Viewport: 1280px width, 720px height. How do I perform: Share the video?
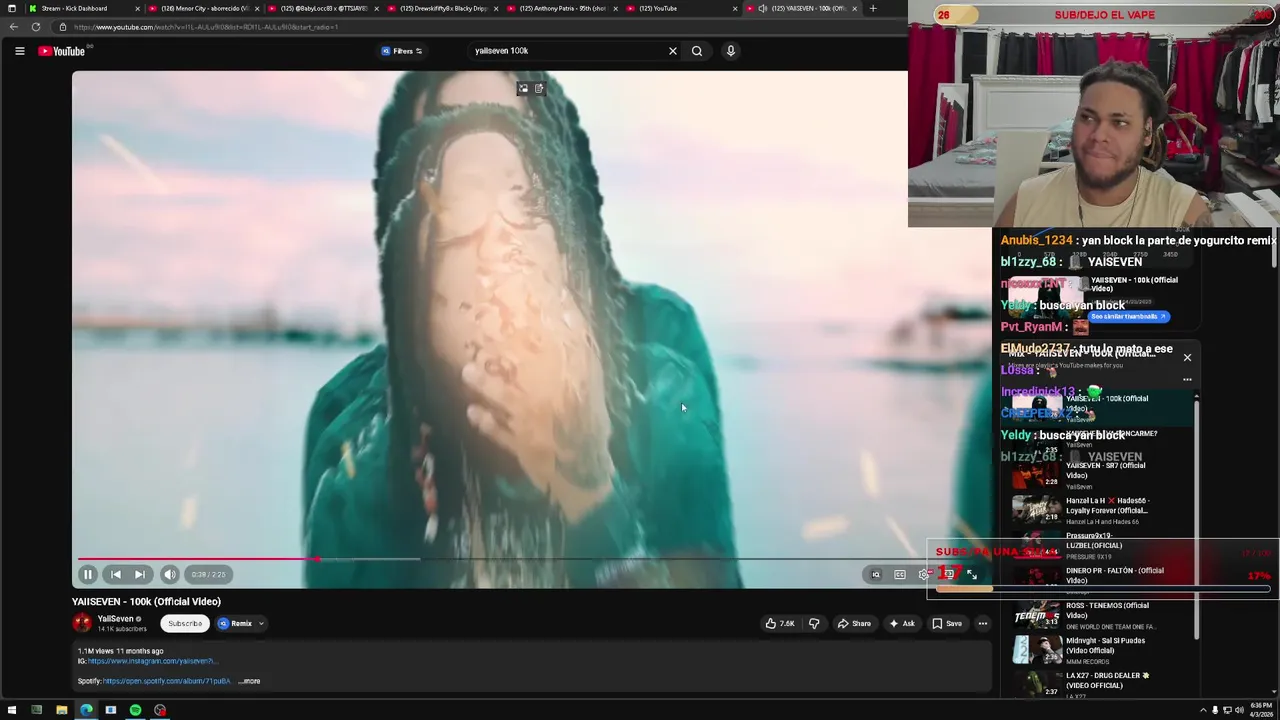854,623
